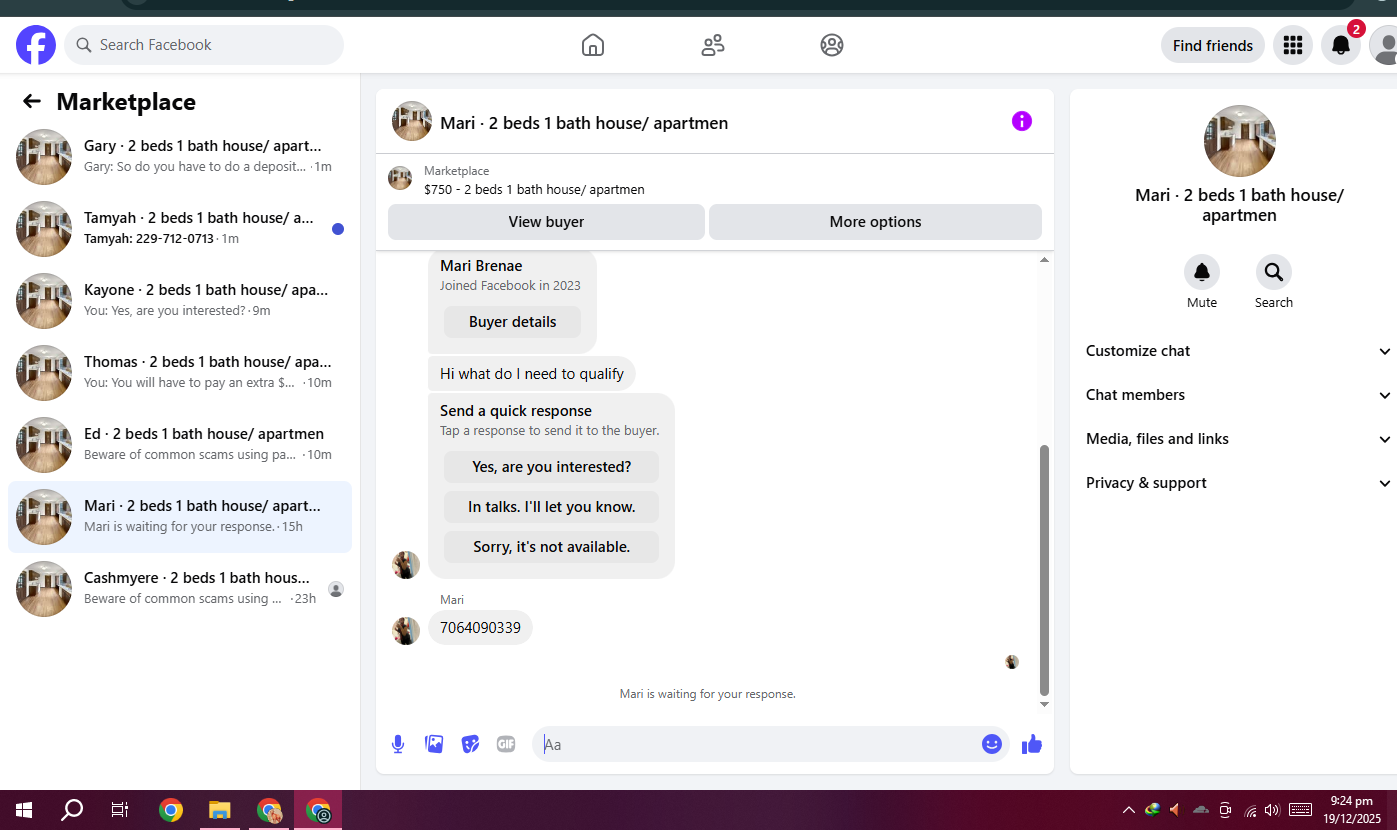Viewport: 1397px width, 830px height.
Task: Open Tamyah conversation in list
Action: 180,229
